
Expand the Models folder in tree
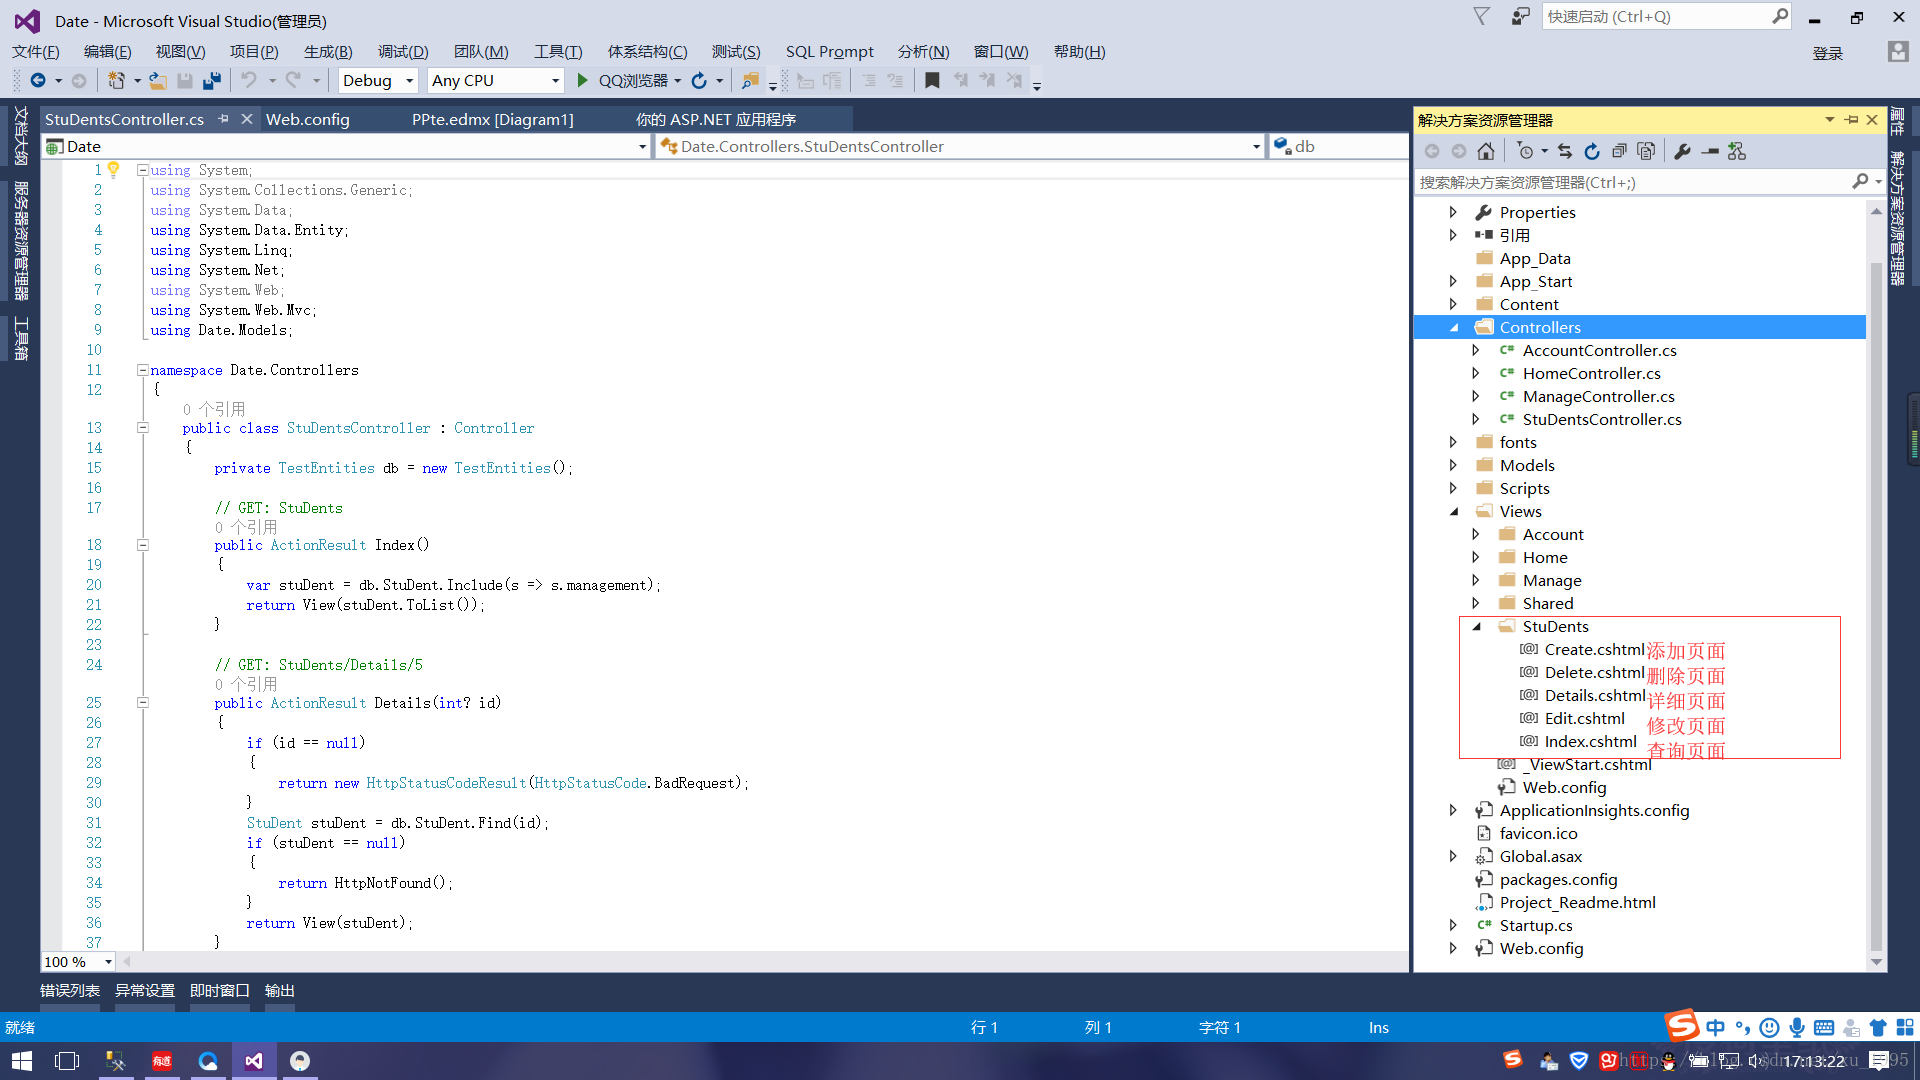pos(1453,466)
